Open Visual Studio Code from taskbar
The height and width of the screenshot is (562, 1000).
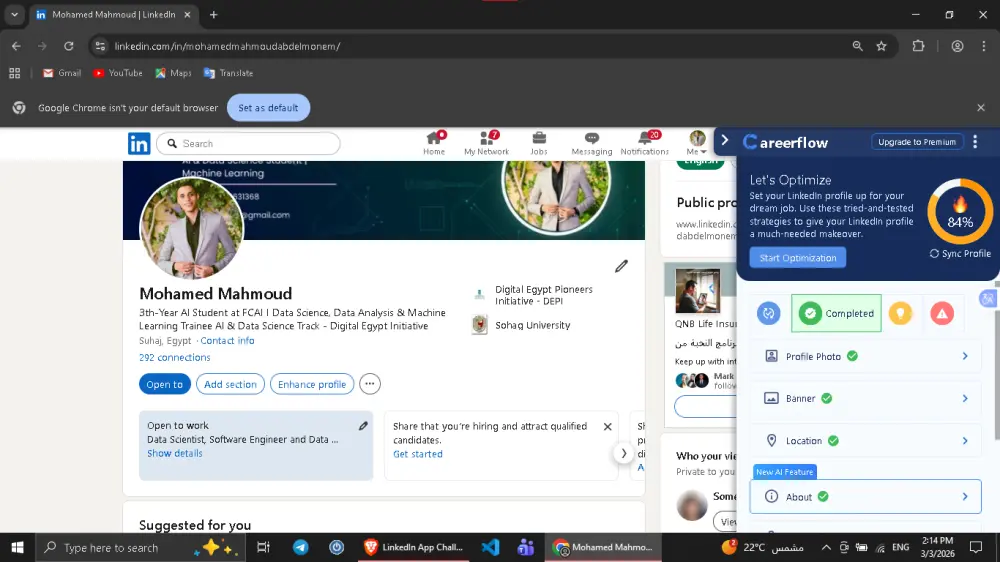tap(490, 547)
